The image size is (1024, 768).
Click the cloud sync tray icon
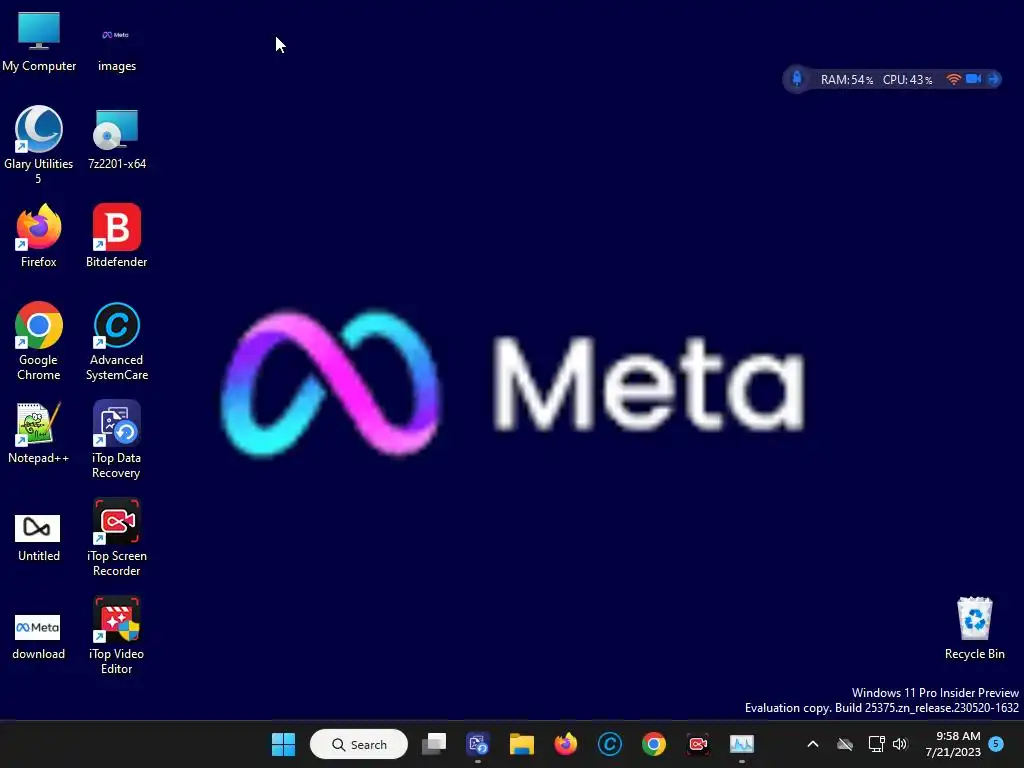pyautogui.click(x=844, y=744)
